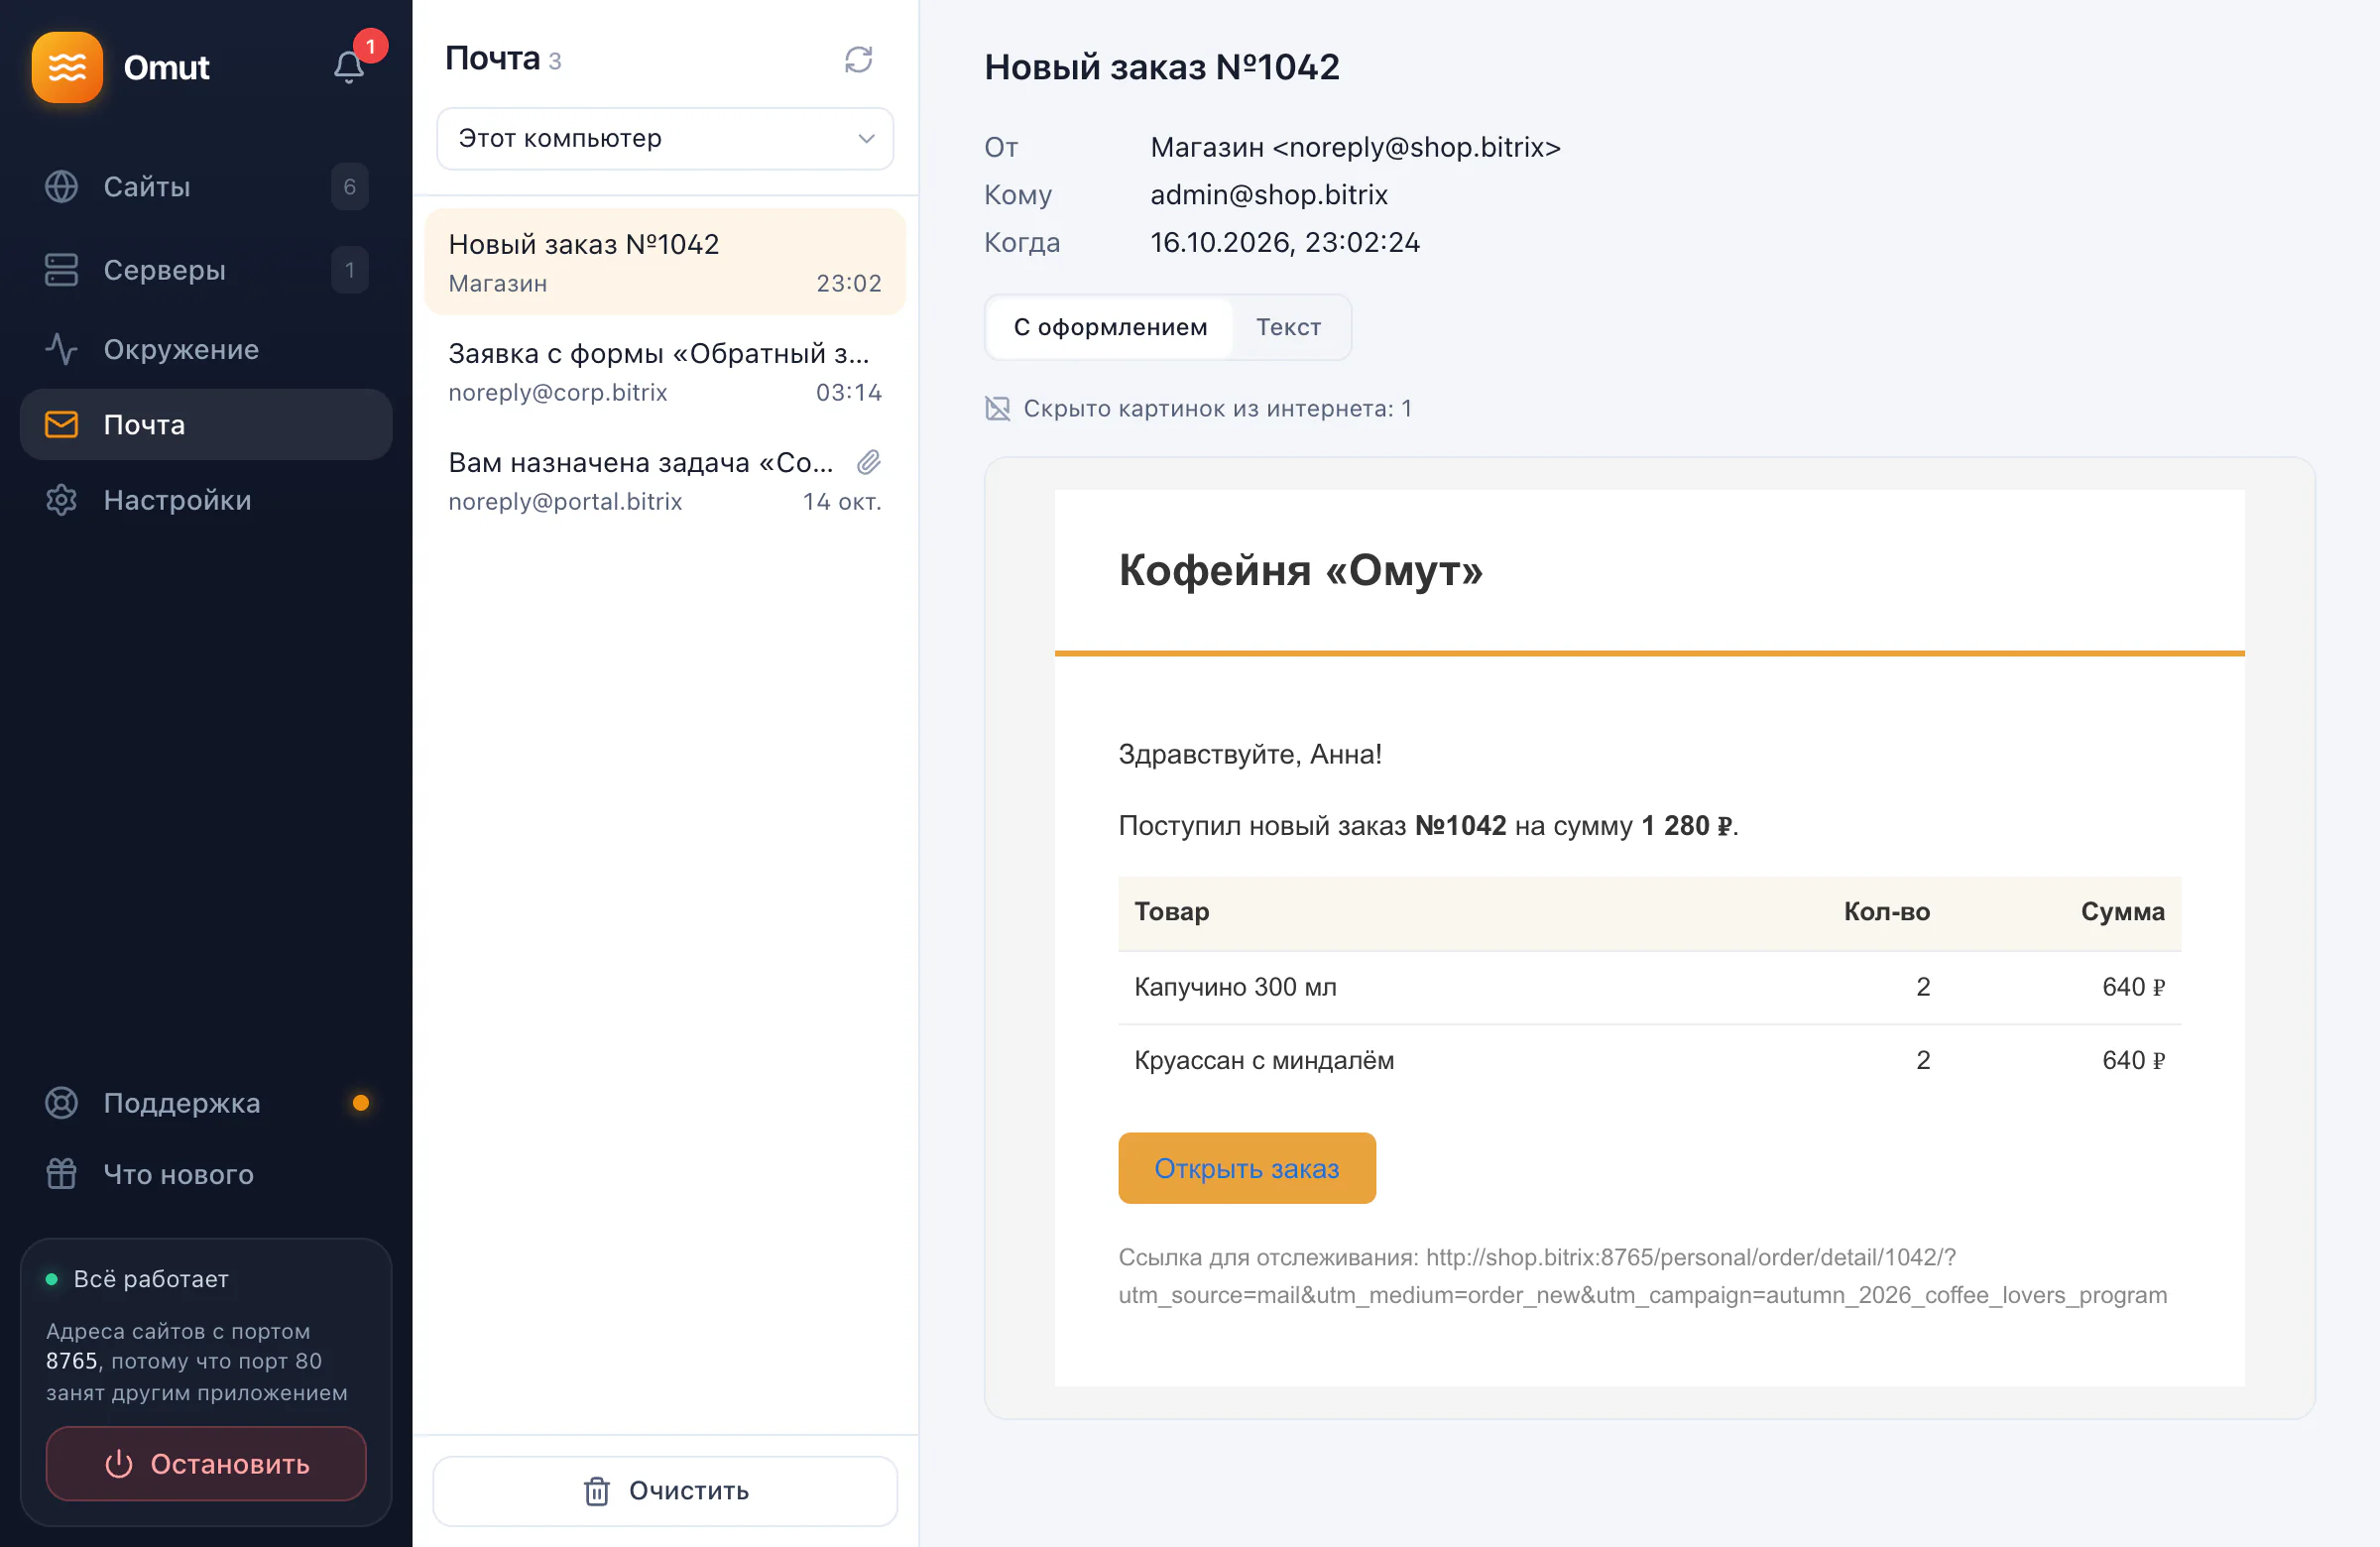Viewport: 2380px width, 1547px height.
Task: Click Всё работает status text
Action: pos(151,1279)
